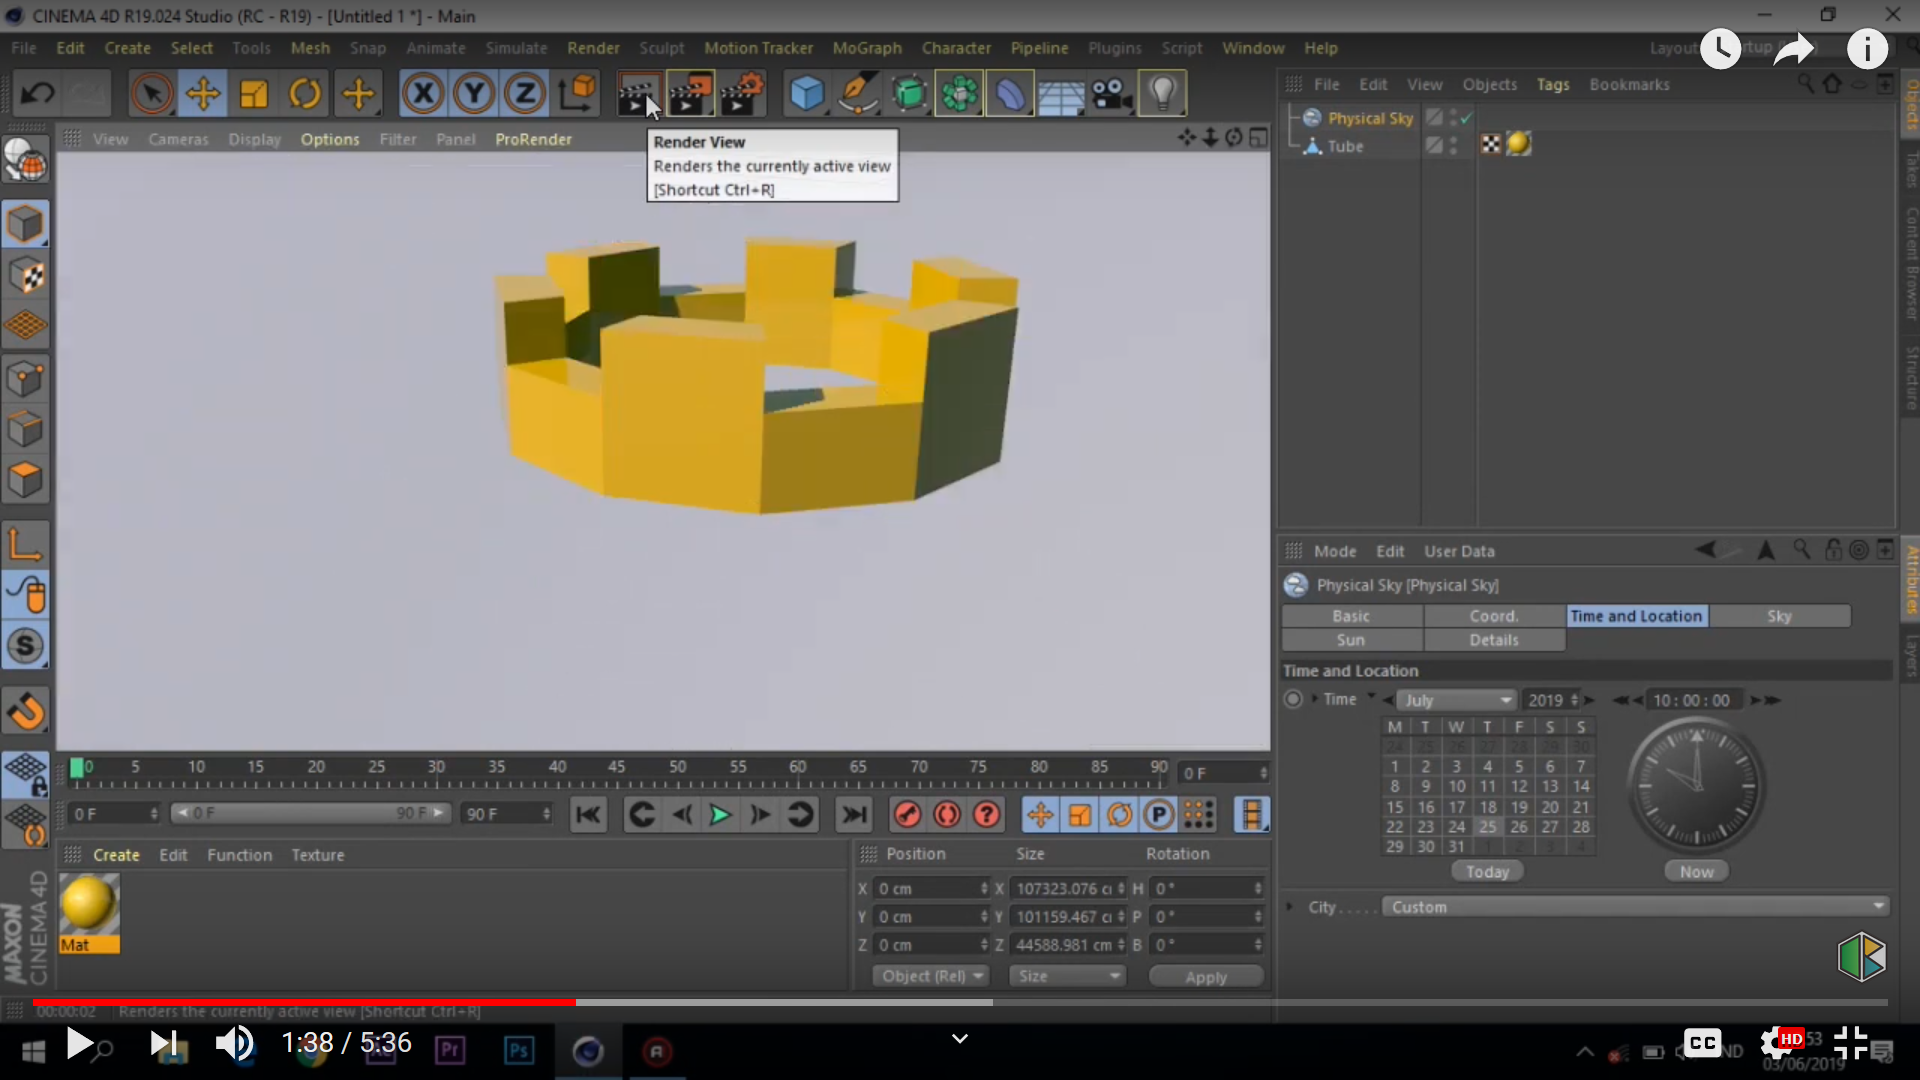Screen dimensions: 1920x1080
Task: Open the Render menu
Action: click(x=593, y=48)
